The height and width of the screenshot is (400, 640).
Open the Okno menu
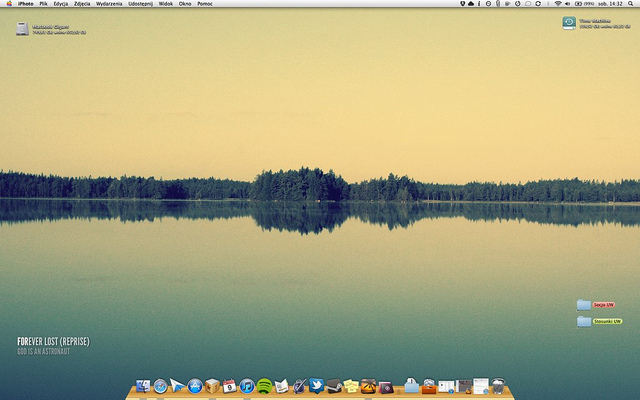tap(185, 4)
